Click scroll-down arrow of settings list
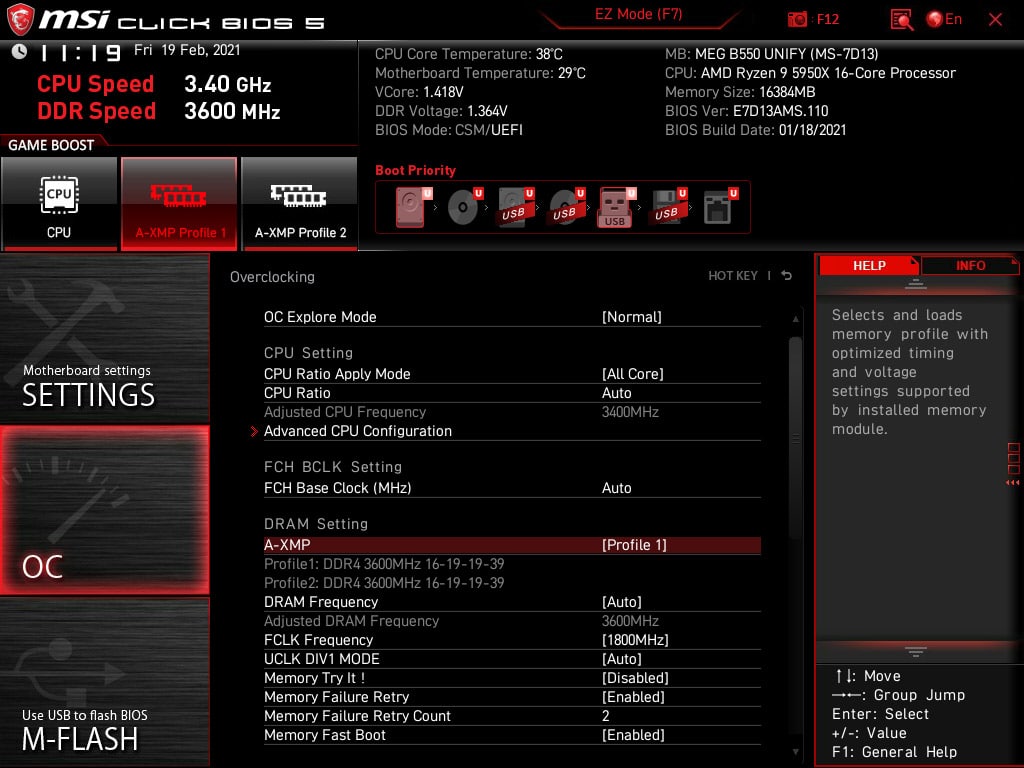The height and width of the screenshot is (768, 1024). (795, 752)
